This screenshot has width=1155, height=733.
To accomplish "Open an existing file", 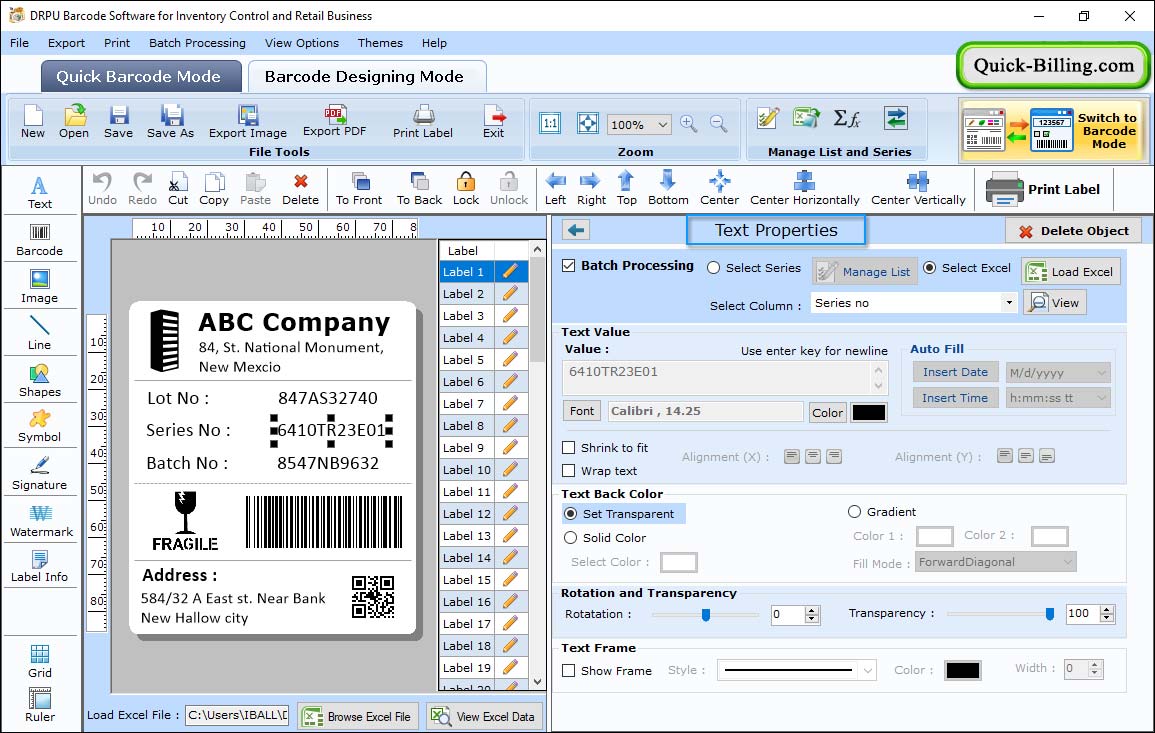I will click(74, 122).
